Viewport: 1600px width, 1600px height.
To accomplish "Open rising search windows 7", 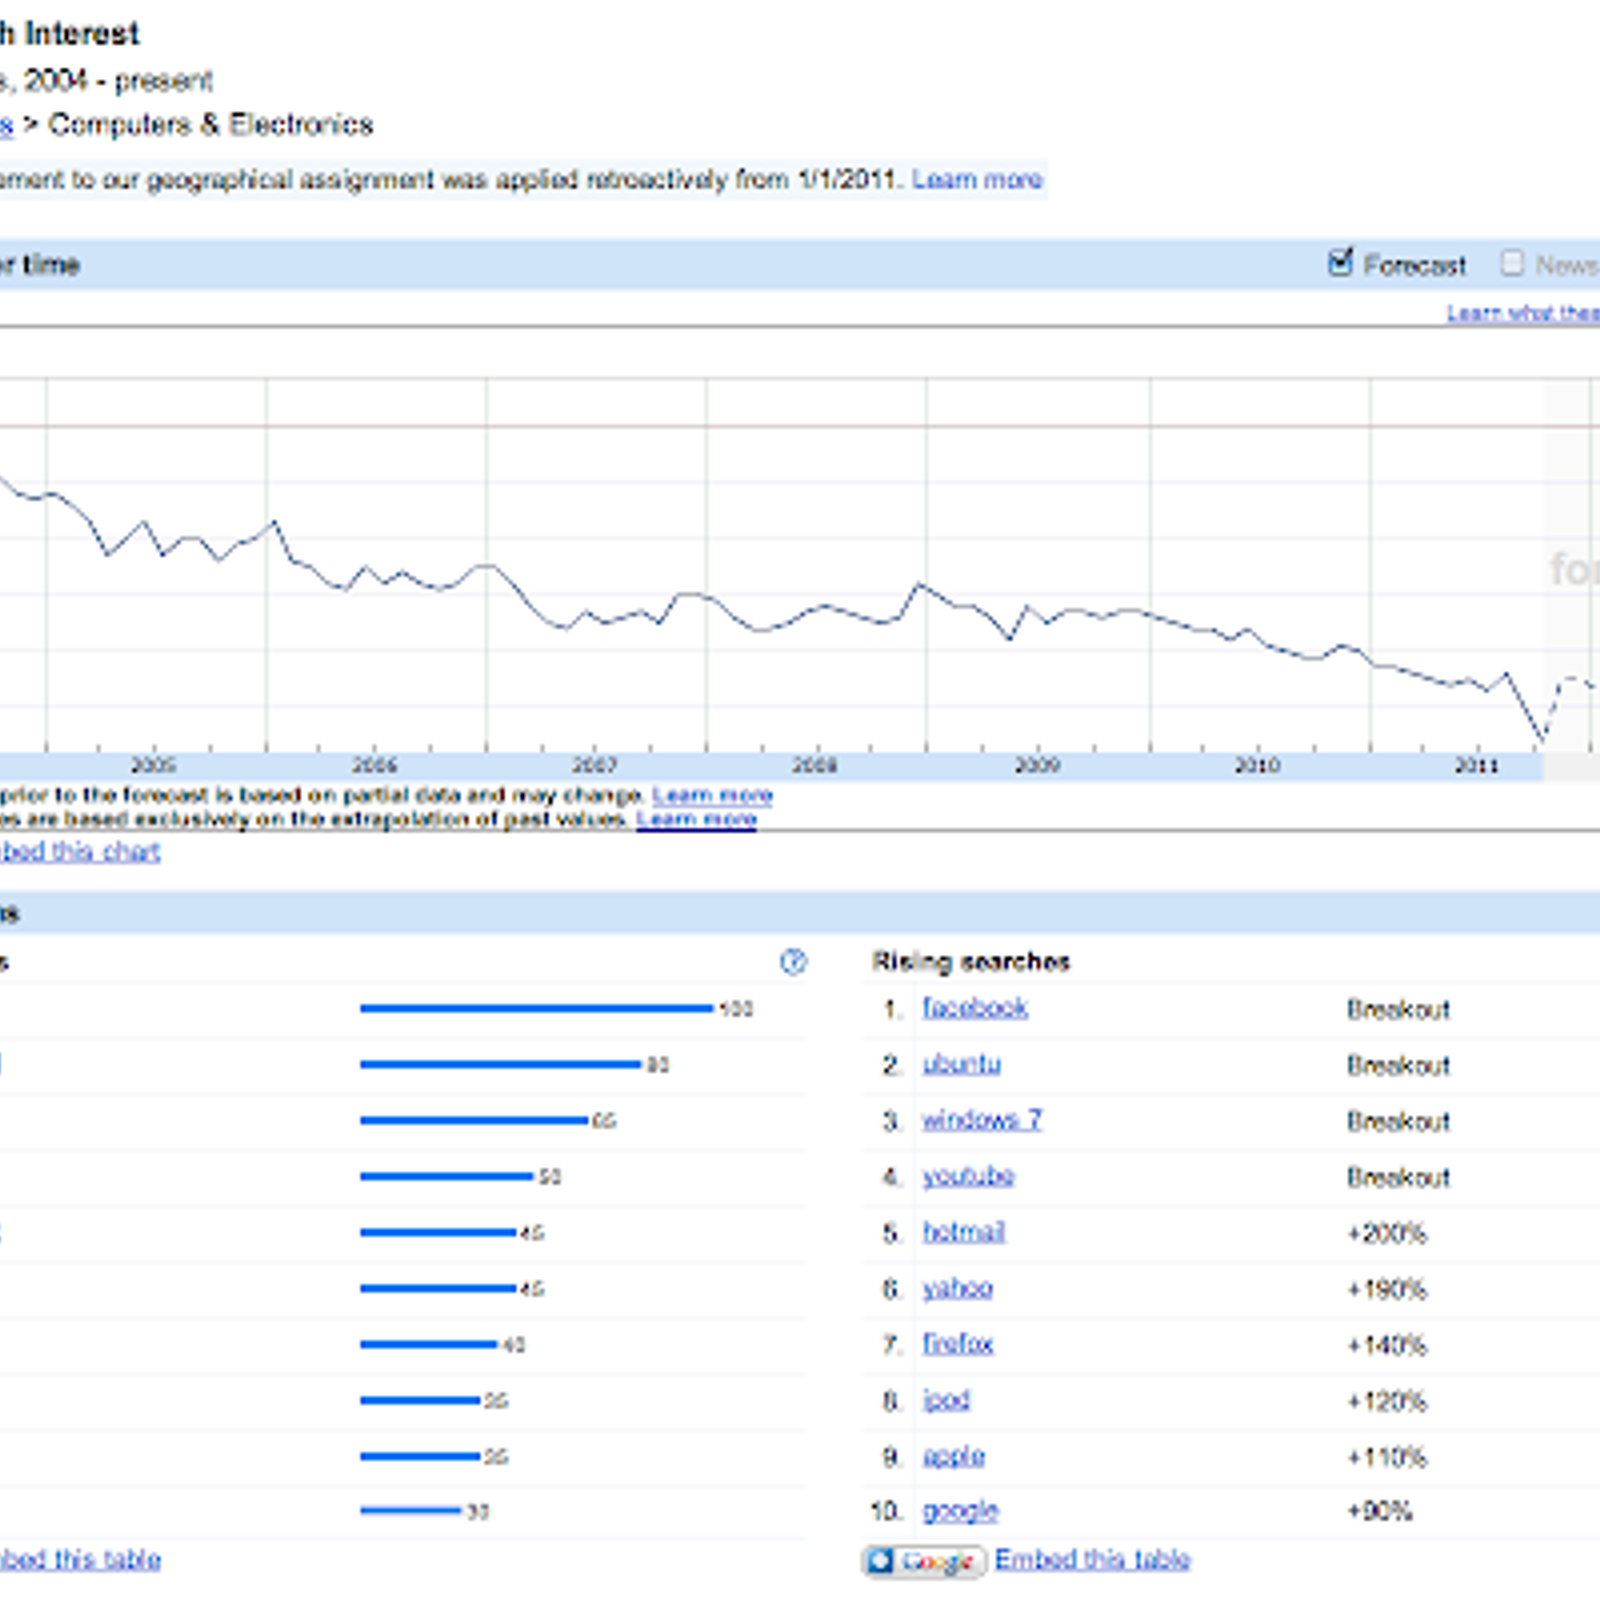I will pos(981,1120).
